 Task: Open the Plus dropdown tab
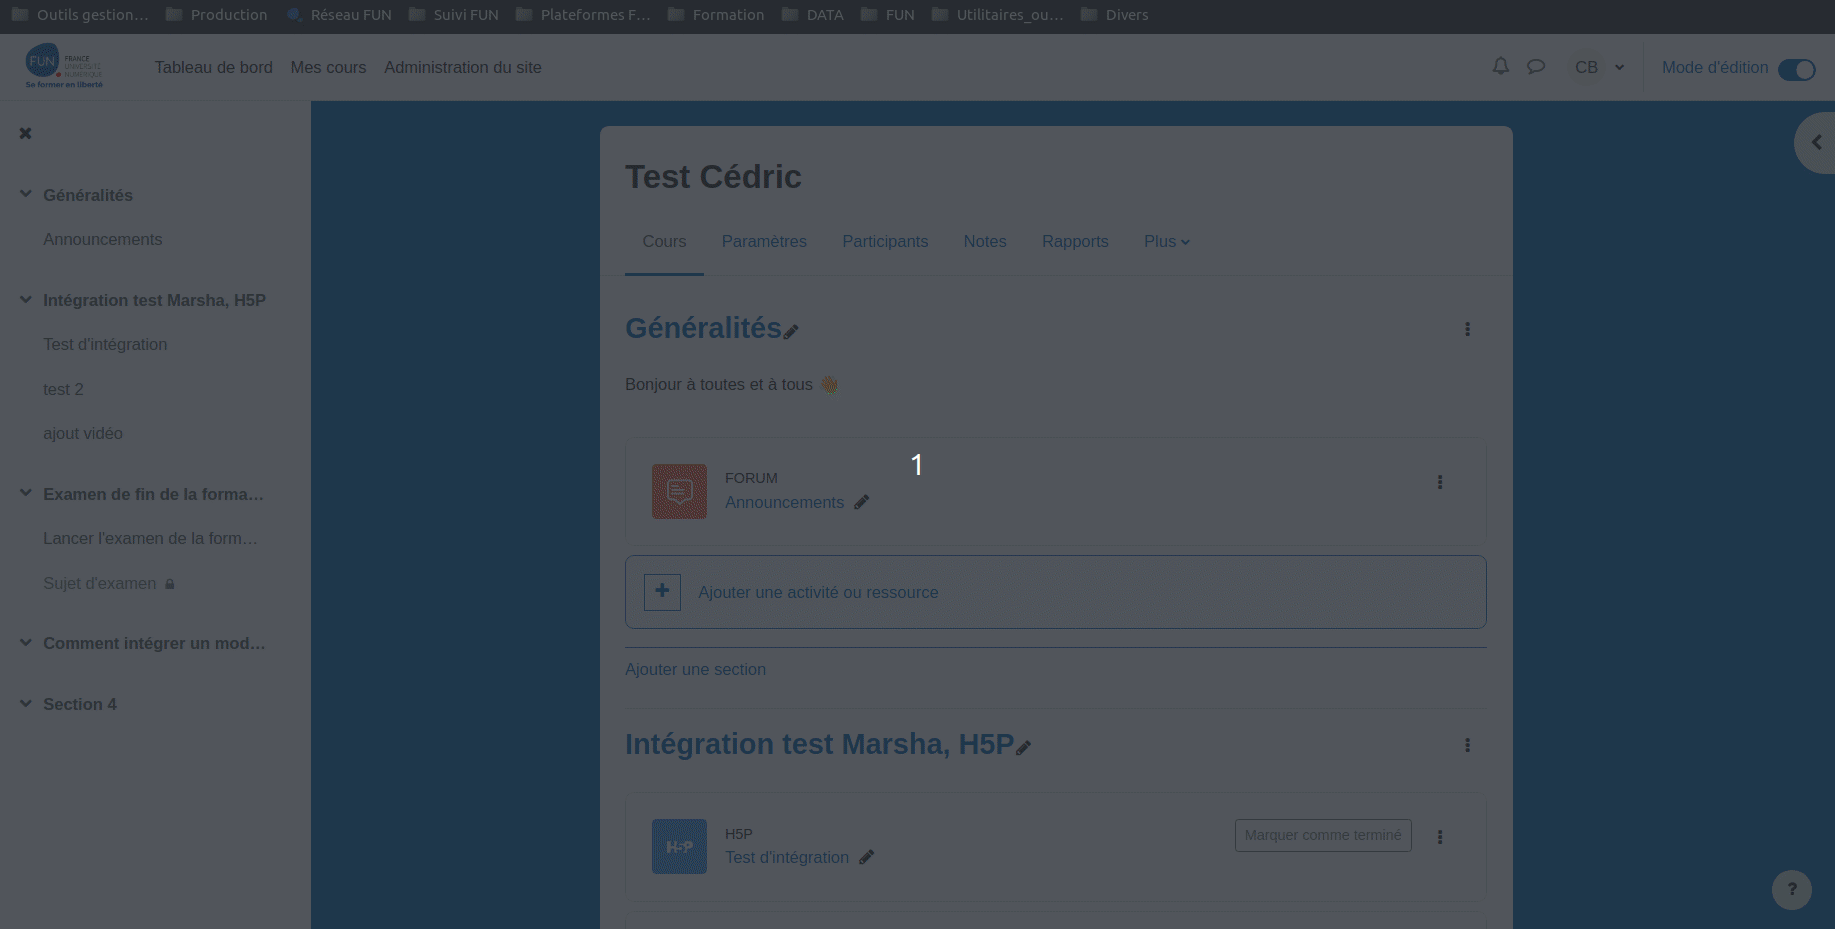pos(1166,242)
